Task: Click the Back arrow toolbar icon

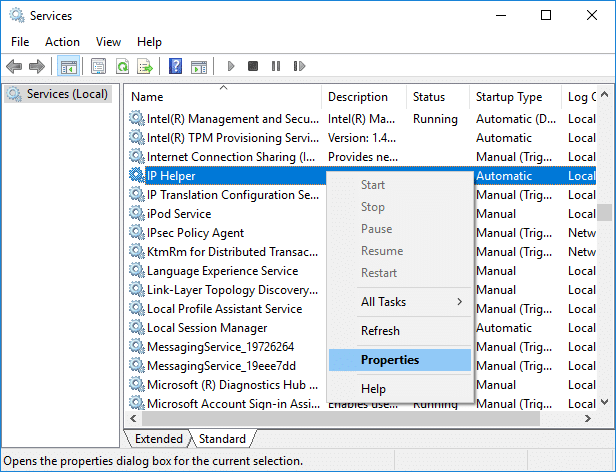Action: click(14, 66)
